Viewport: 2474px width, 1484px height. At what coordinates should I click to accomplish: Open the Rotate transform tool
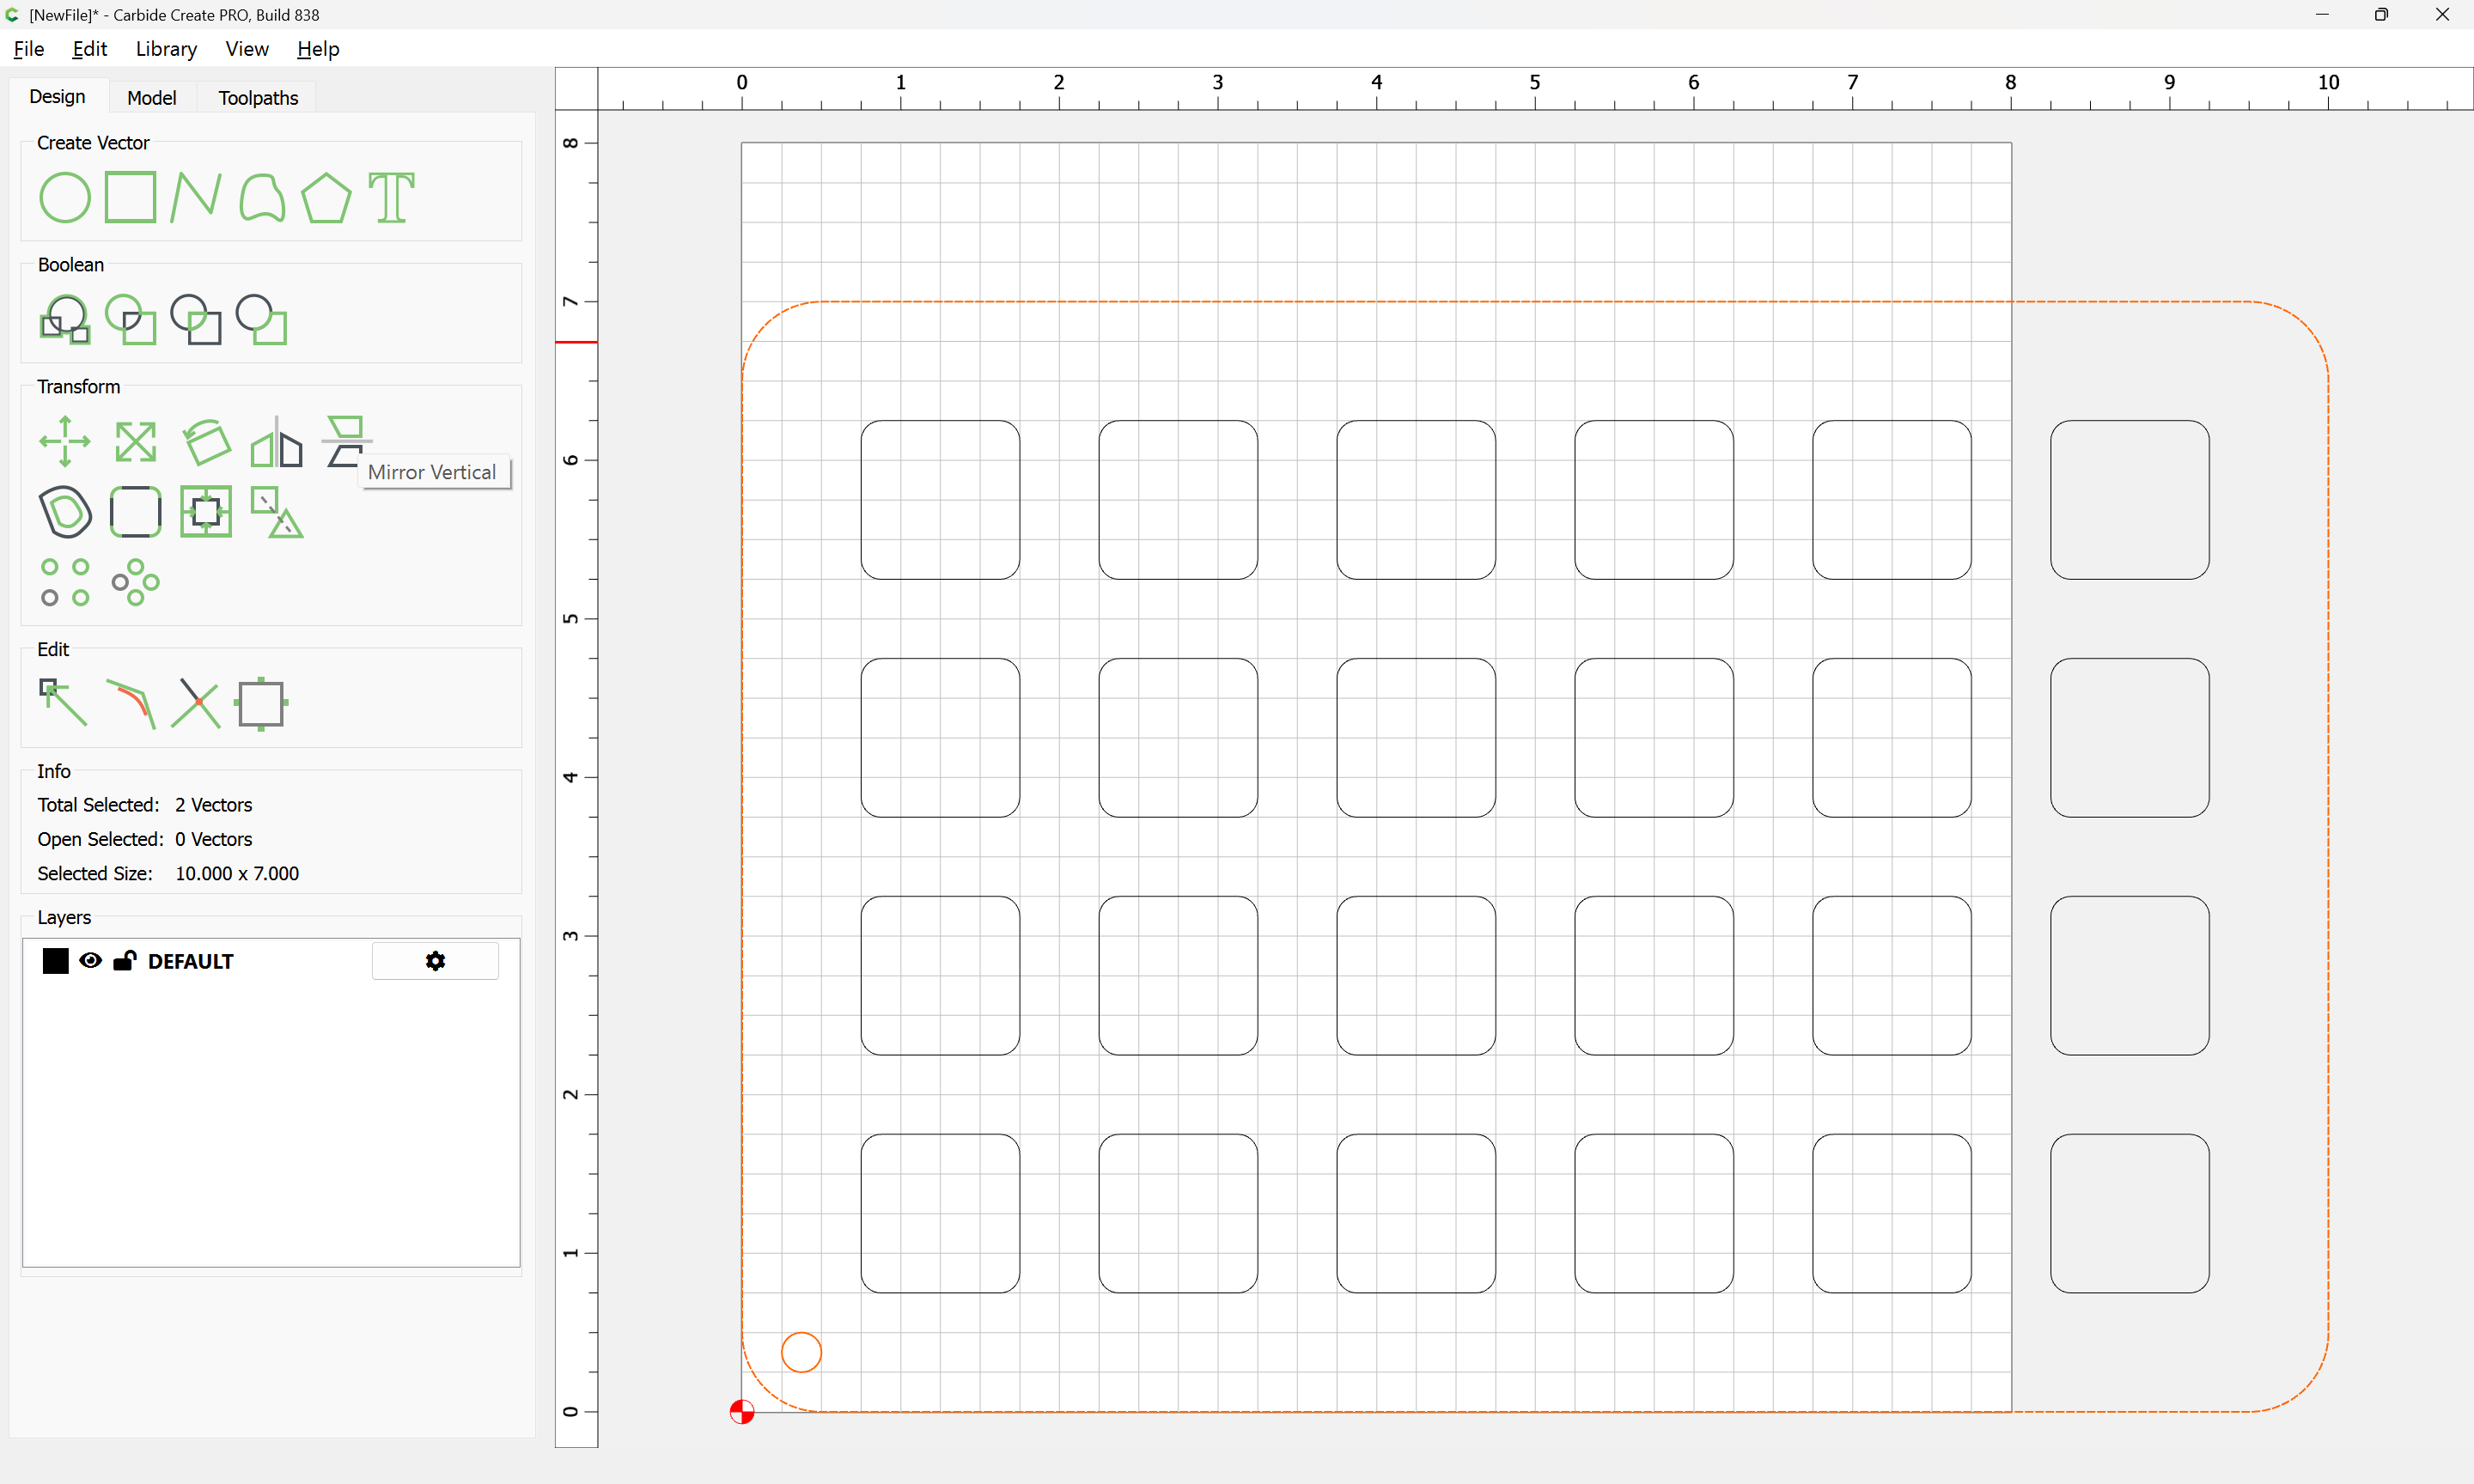coord(207,441)
